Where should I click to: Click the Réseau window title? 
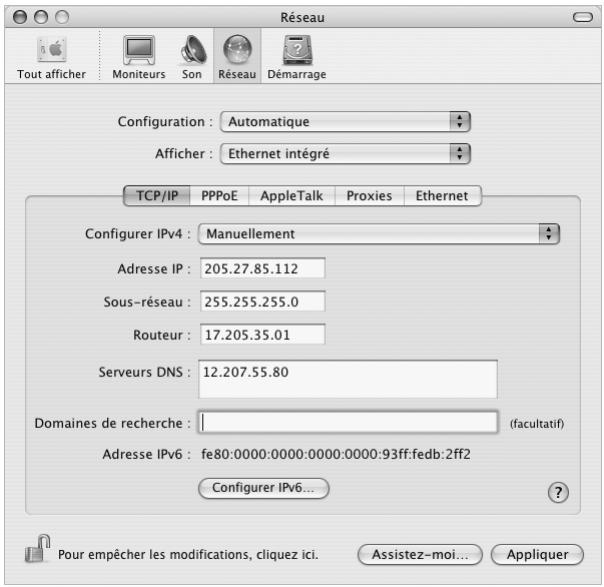pyautogui.click(x=302, y=17)
